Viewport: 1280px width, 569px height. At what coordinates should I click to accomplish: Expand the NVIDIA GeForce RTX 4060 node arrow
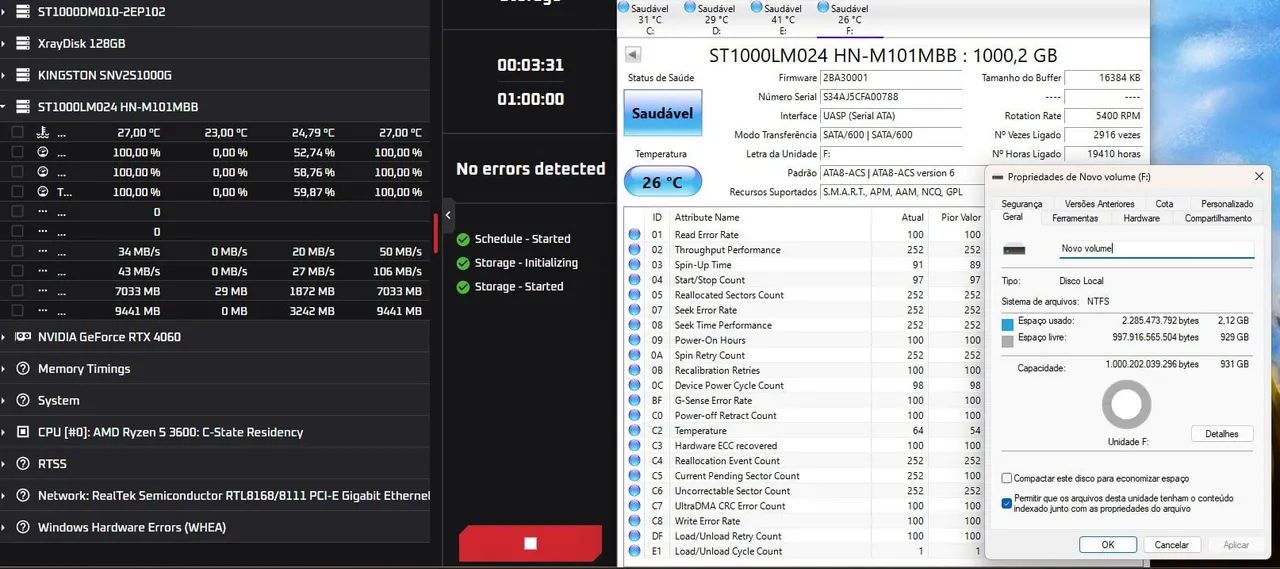4,337
